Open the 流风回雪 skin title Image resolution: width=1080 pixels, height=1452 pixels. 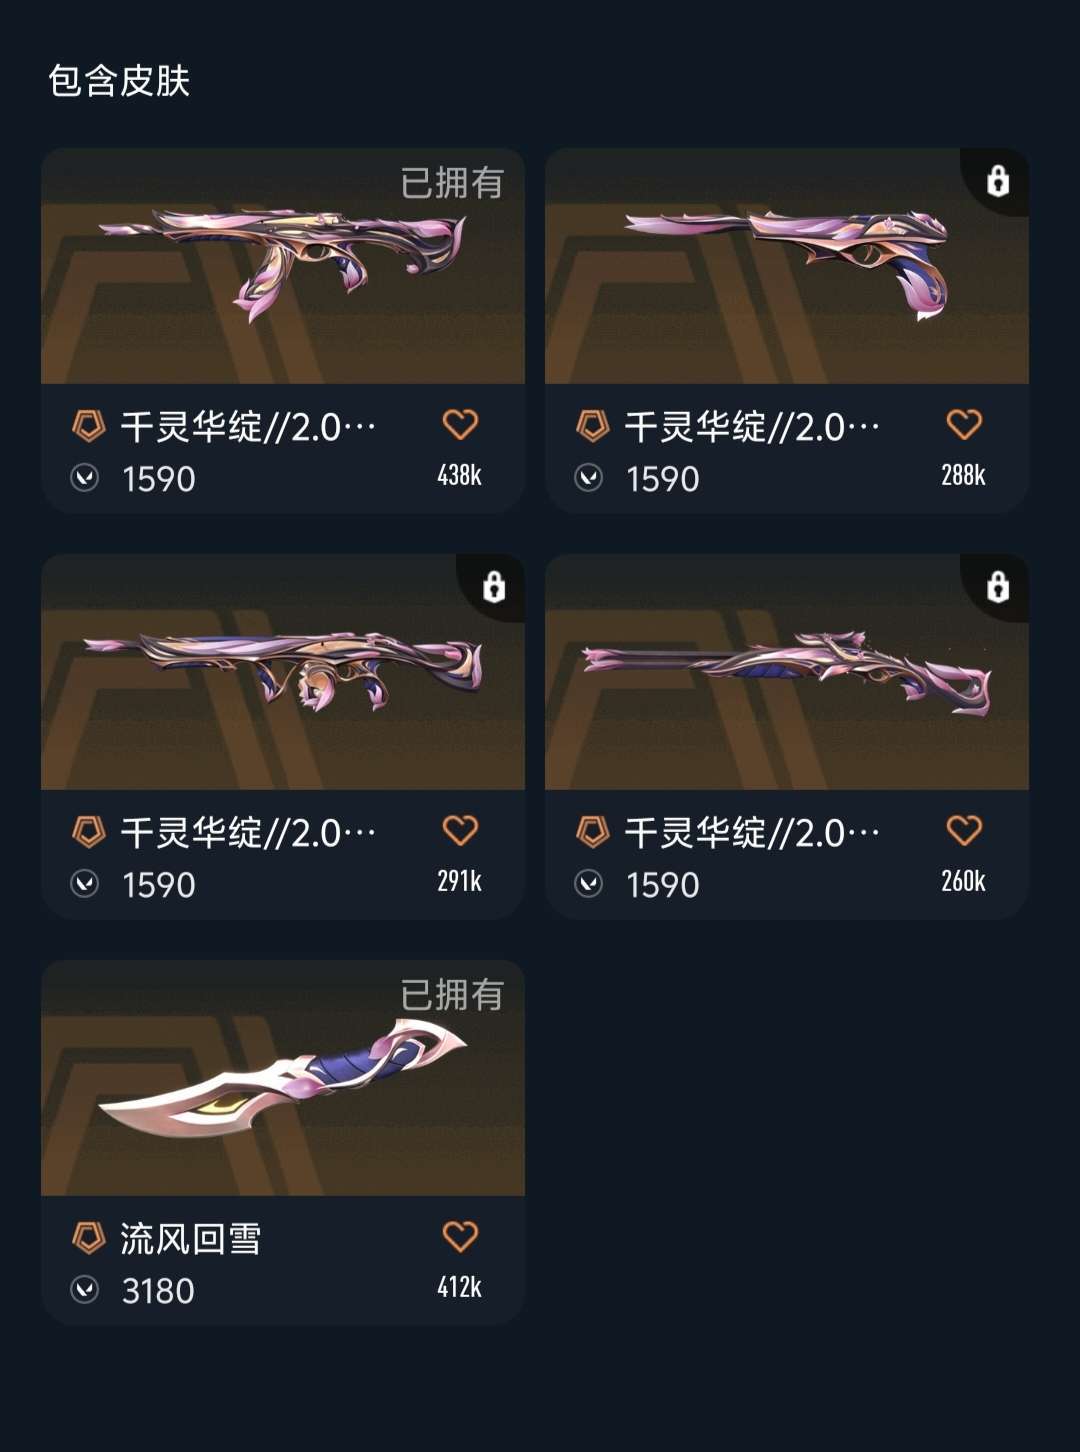point(191,1239)
